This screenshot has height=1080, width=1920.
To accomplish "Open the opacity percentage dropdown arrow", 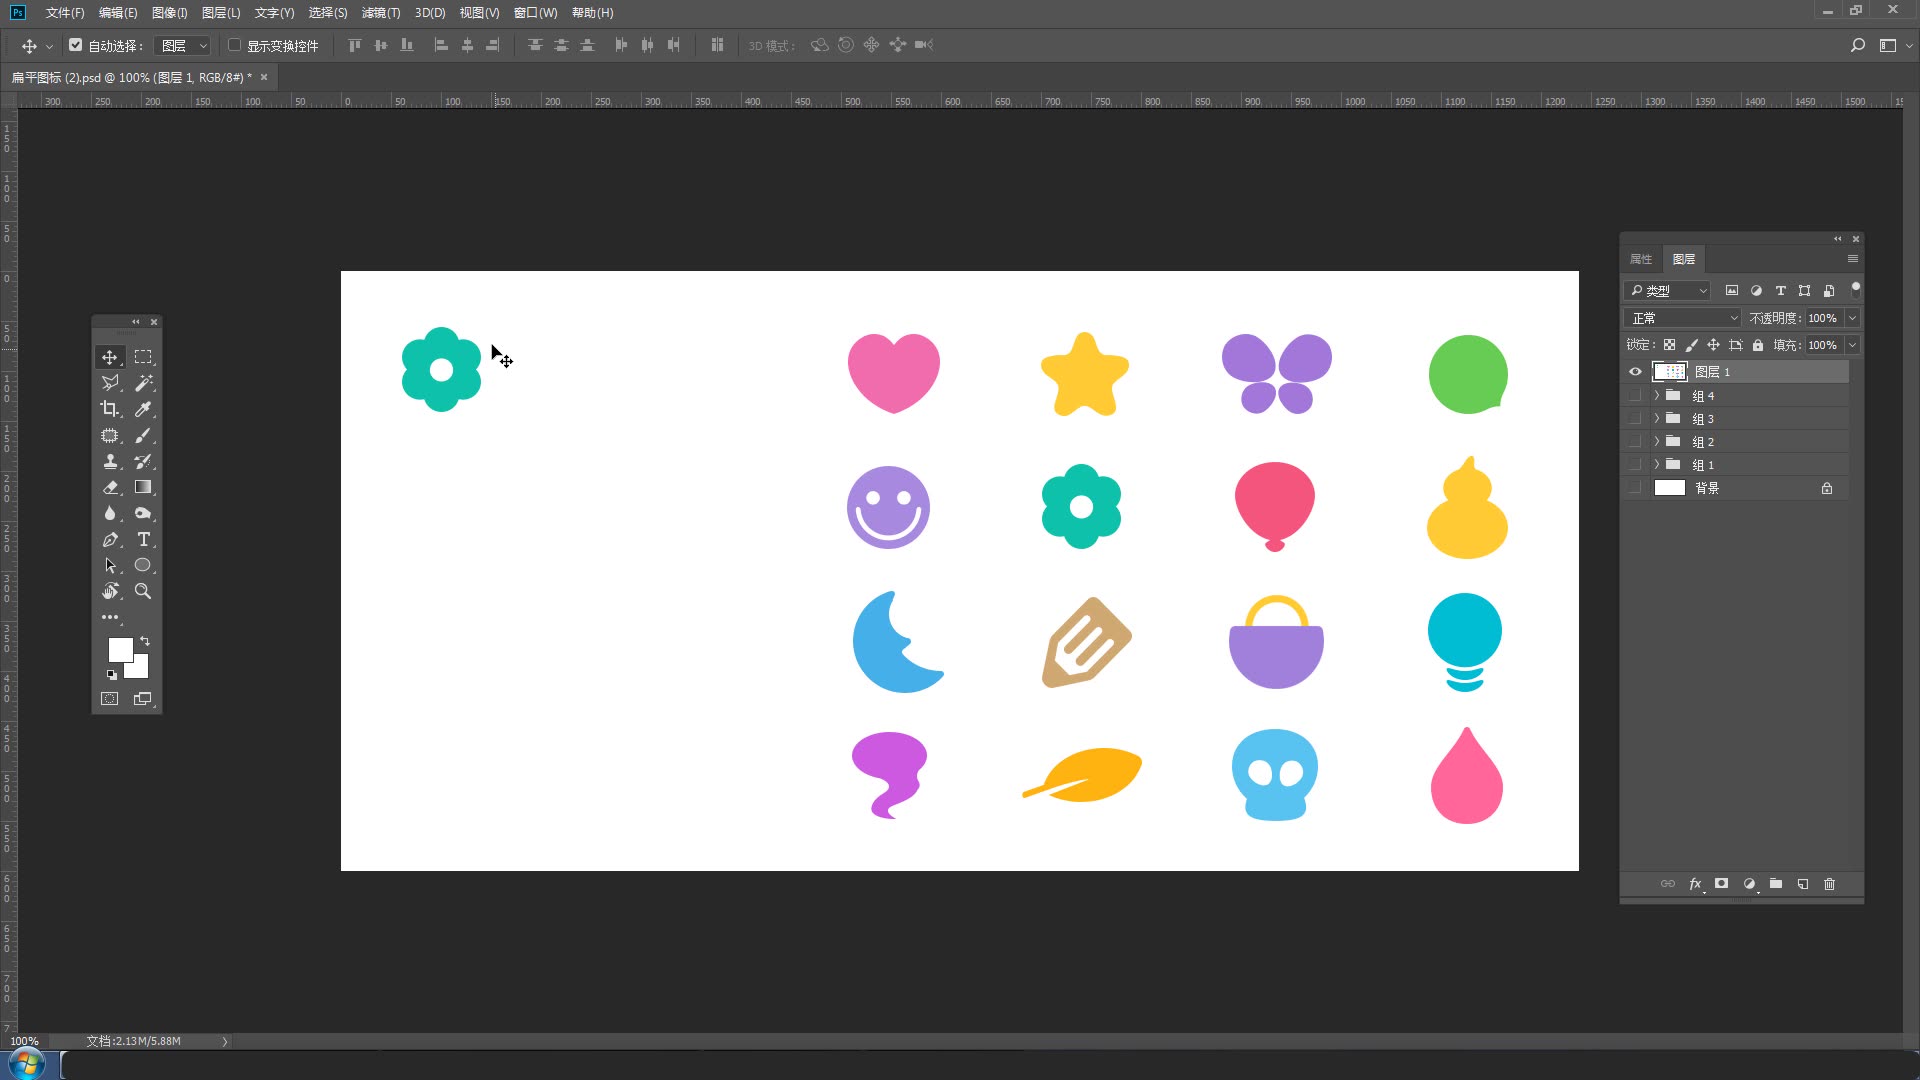I will click(x=1852, y=318).
